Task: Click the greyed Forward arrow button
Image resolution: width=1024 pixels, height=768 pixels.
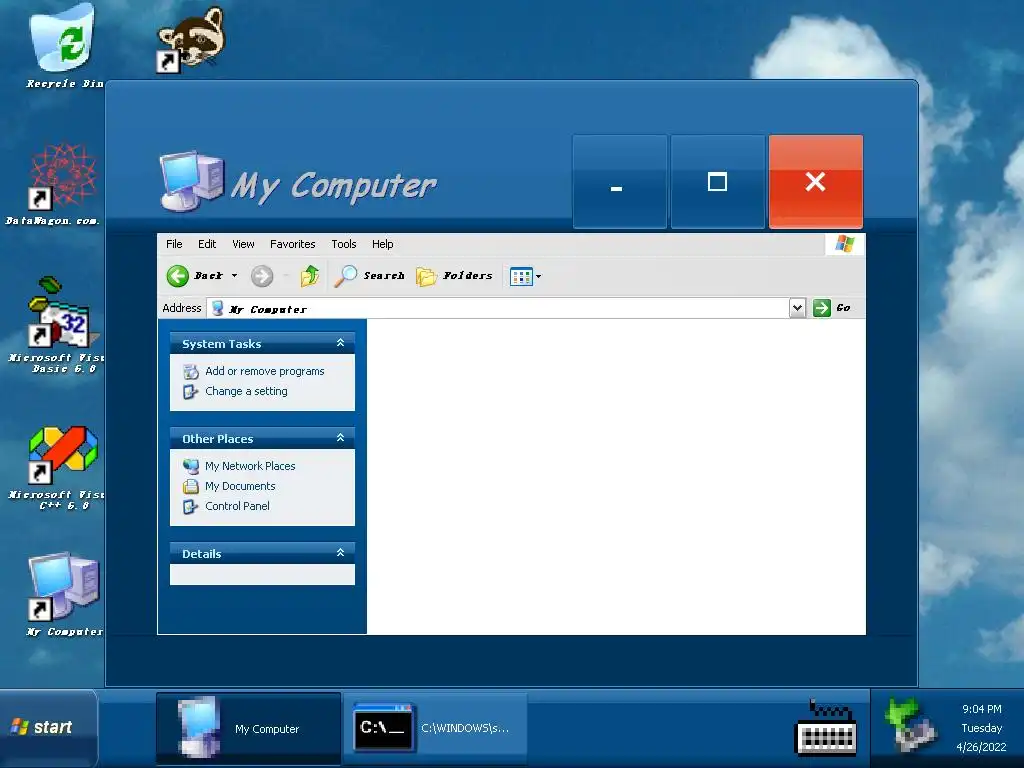Action: pyautogui.click(x=262, y=276)
